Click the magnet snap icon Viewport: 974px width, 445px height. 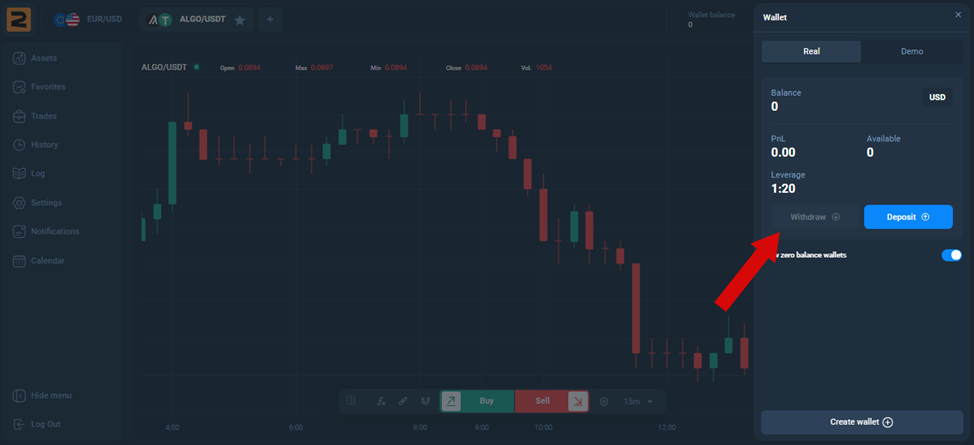coord(426,401)
